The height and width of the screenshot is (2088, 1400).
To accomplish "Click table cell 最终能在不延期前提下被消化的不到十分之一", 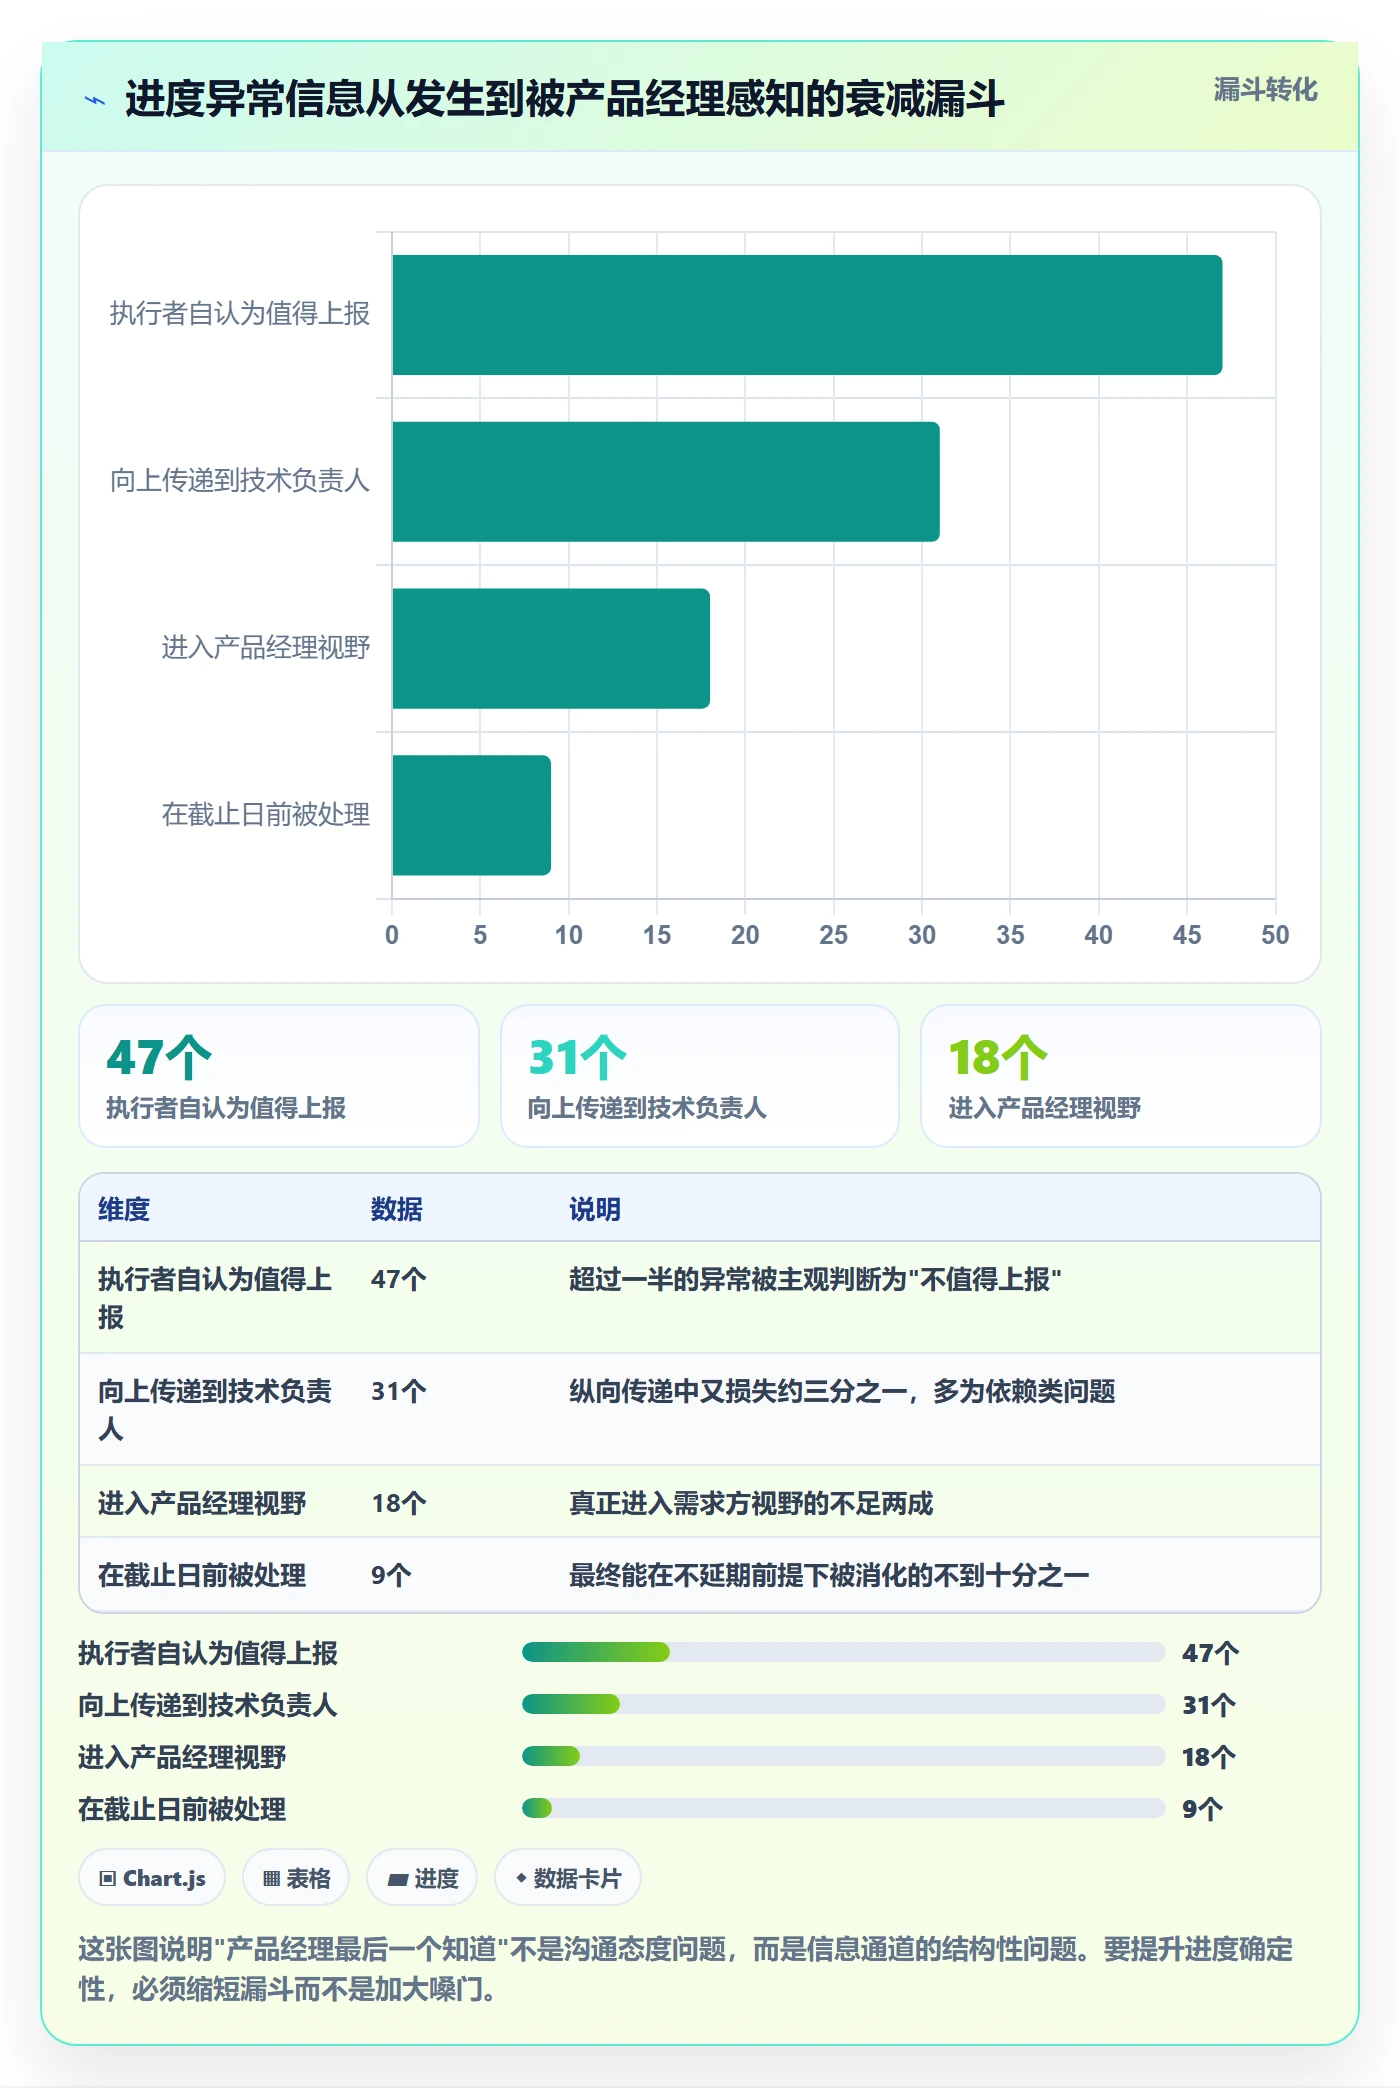I will click(x=829, y=1575).
